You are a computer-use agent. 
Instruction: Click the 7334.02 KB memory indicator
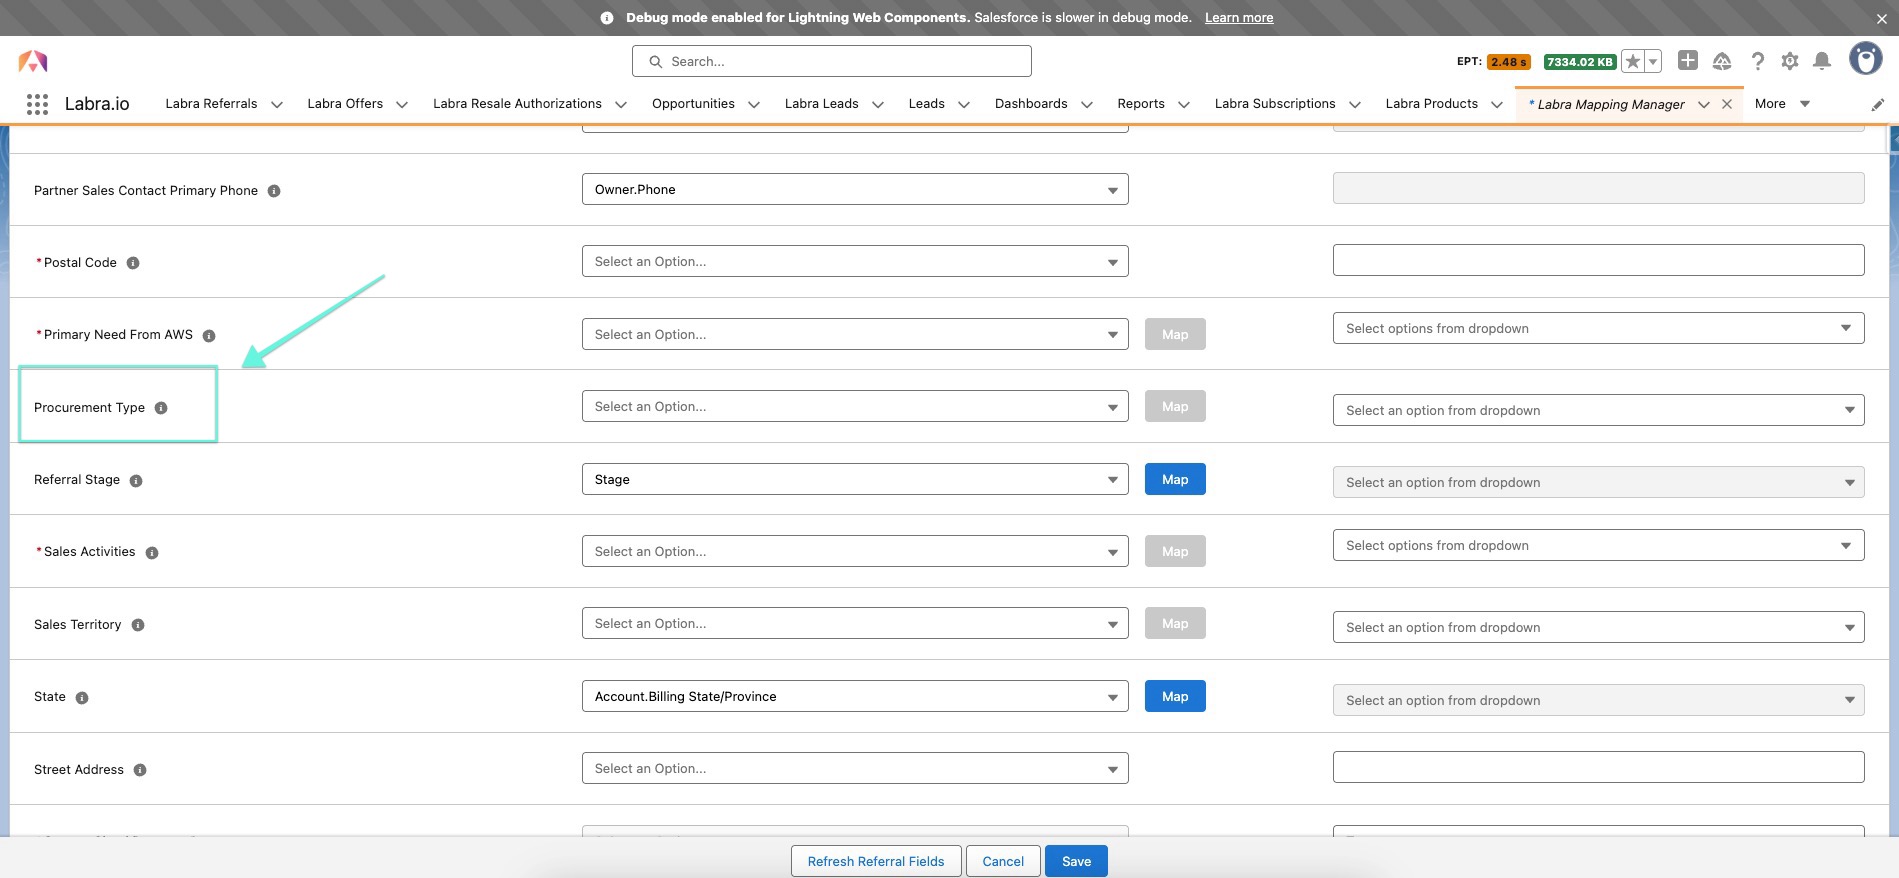point(1580,62)
